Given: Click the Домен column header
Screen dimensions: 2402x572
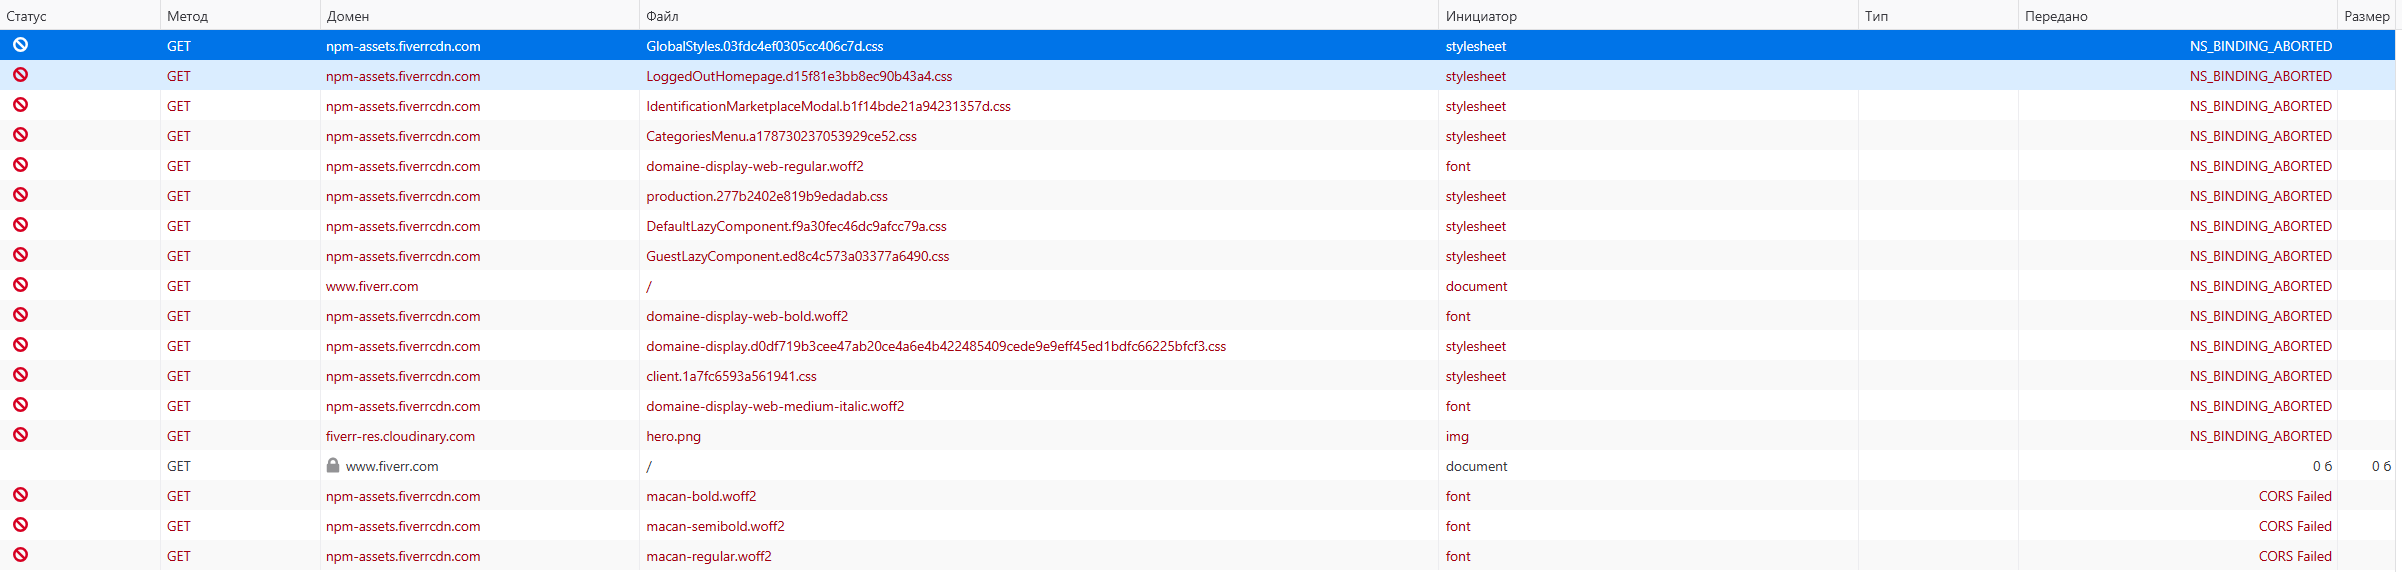Looking at the screenshot, I should click(x=348, y=16).
